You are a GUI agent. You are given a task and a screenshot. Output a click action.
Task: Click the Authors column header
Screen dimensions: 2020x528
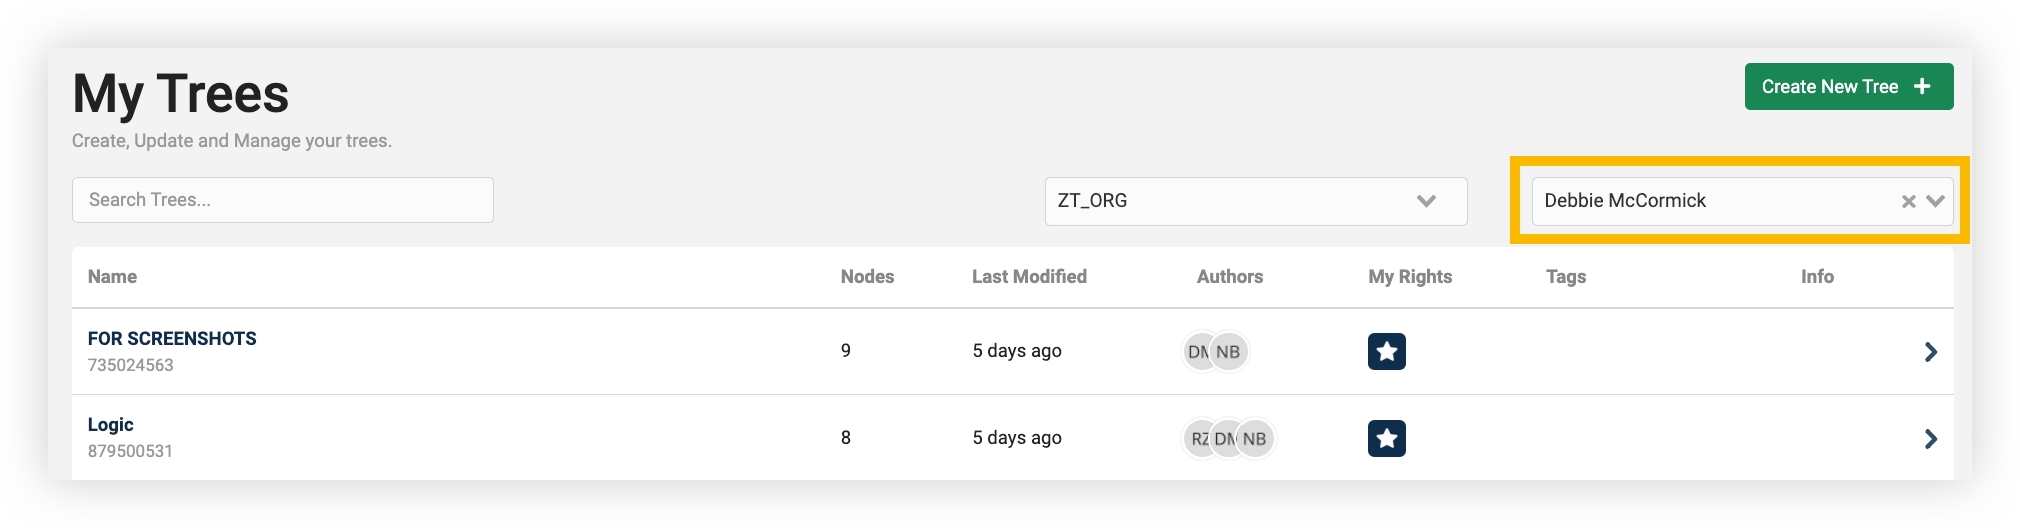(1230, 277)
